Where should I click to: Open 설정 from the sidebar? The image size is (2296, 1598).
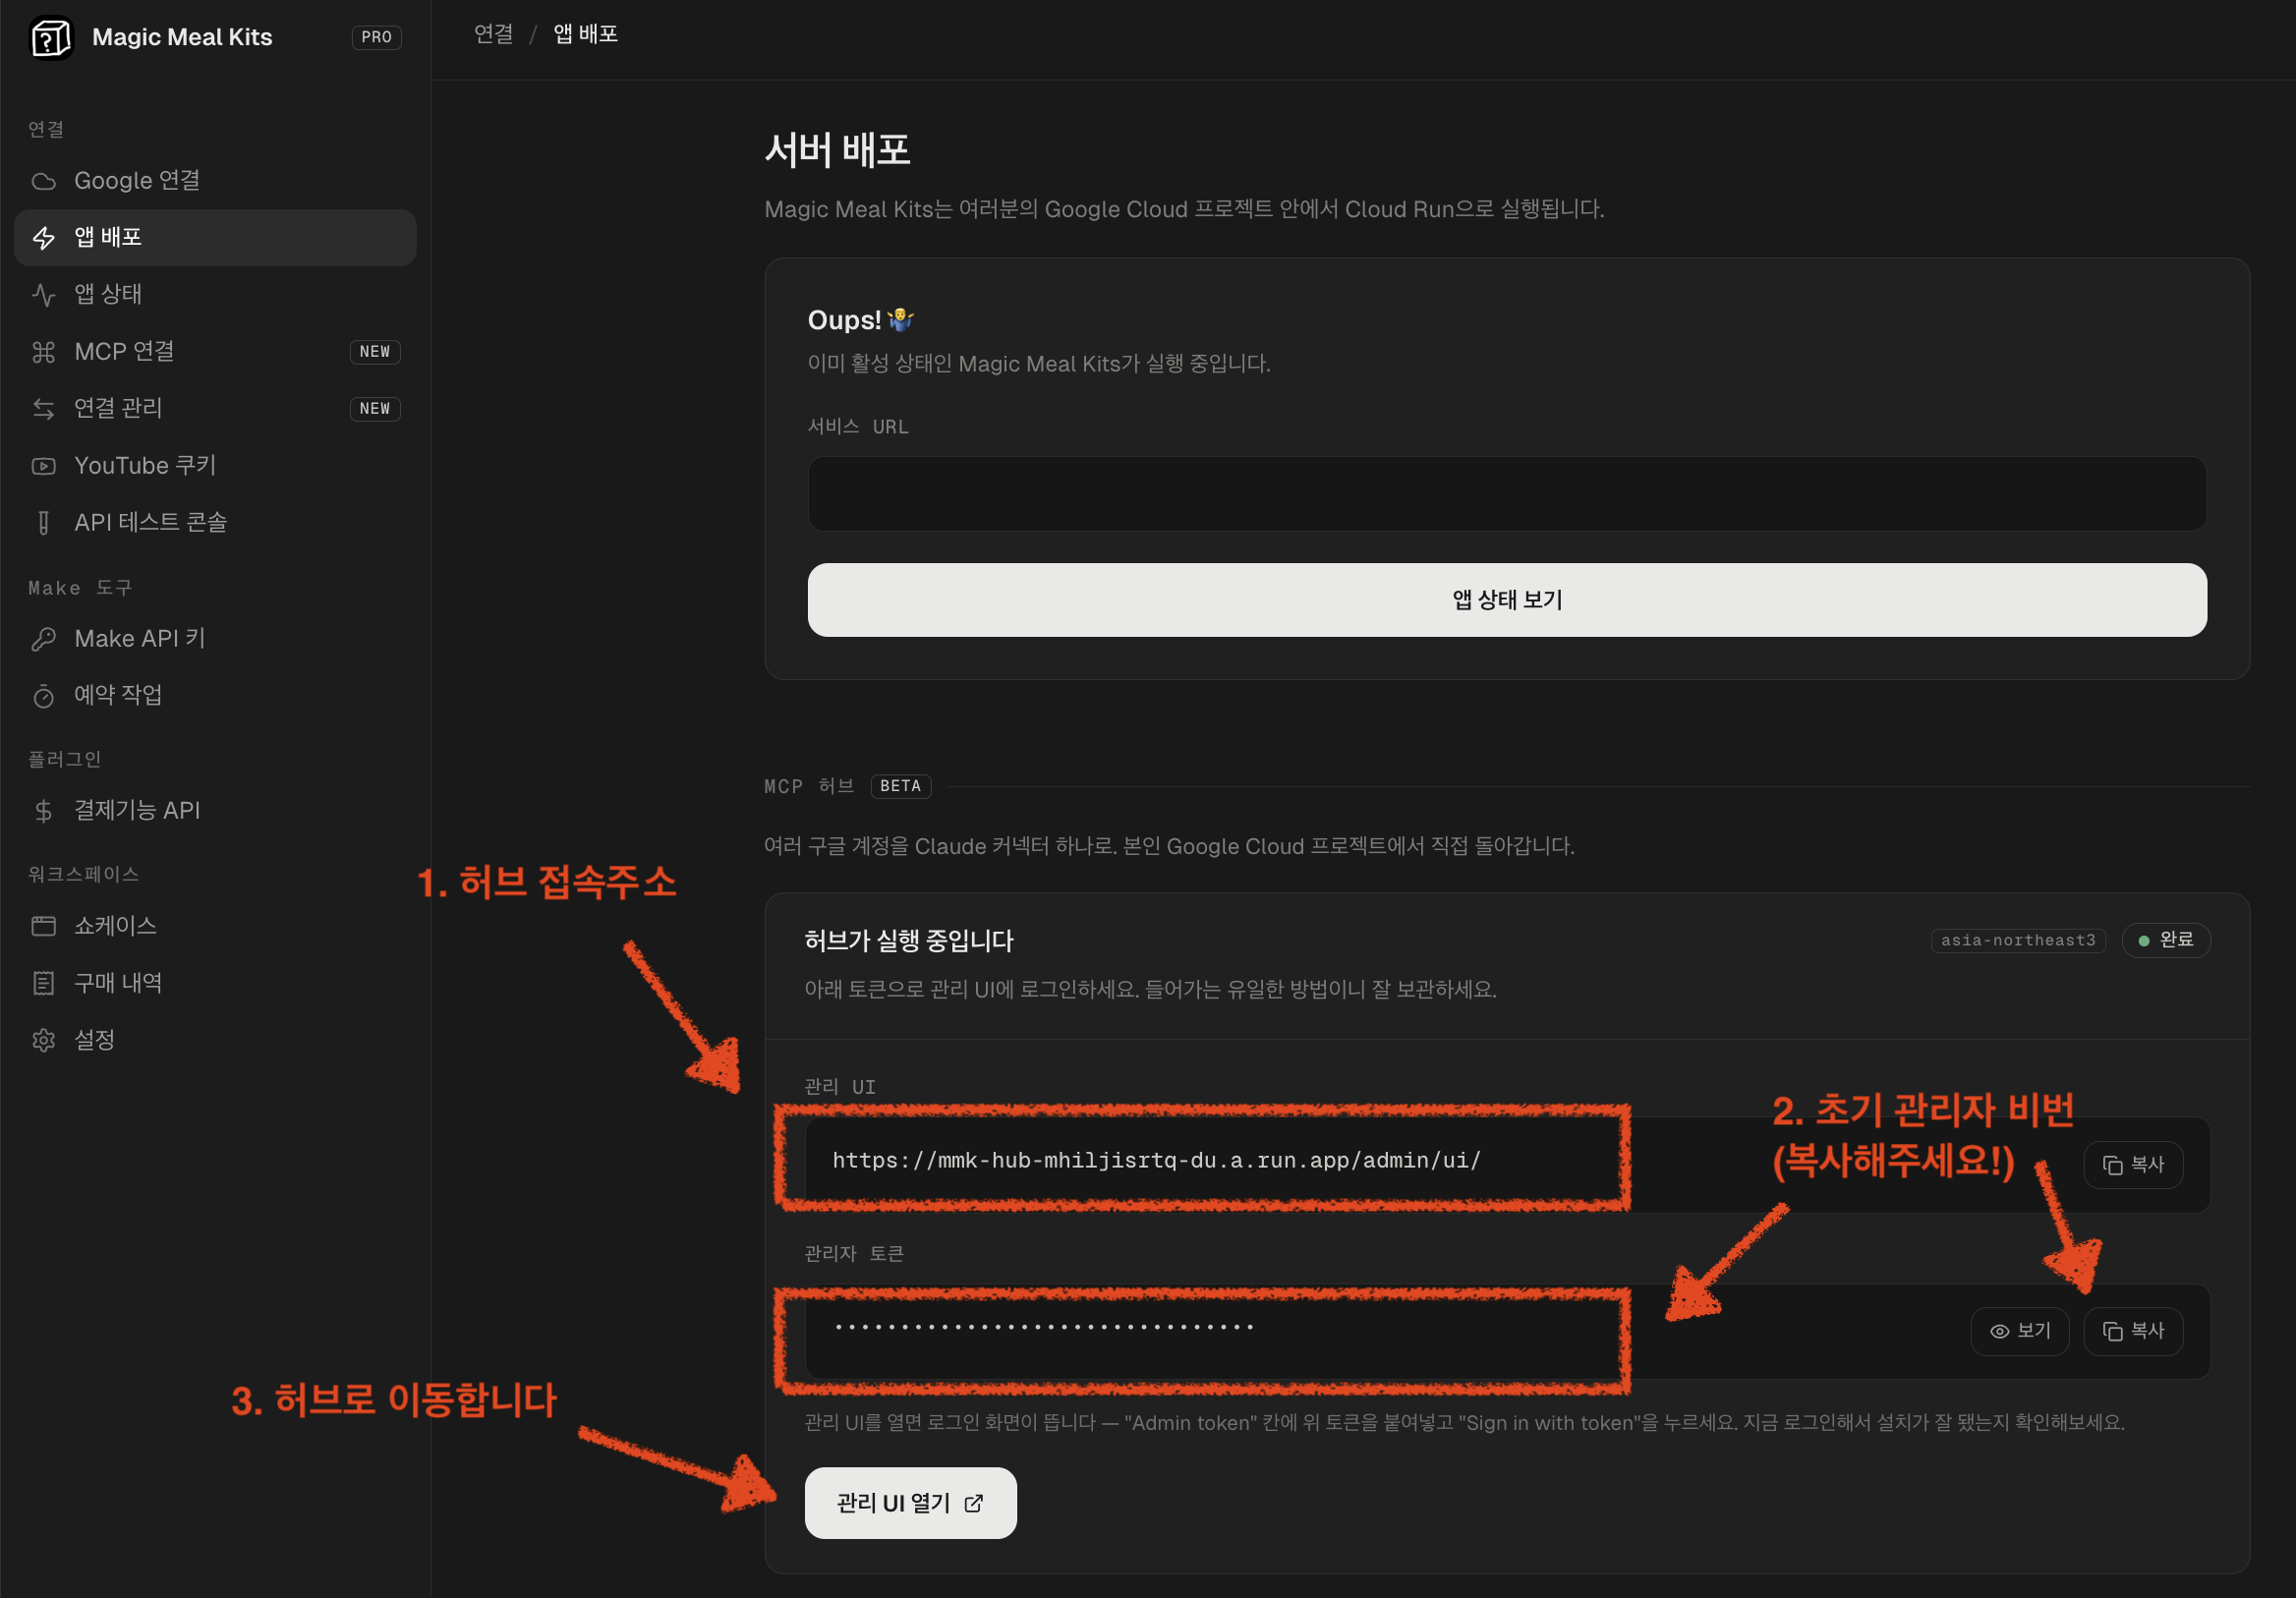pyautogui.click(x=215, y=1040)
